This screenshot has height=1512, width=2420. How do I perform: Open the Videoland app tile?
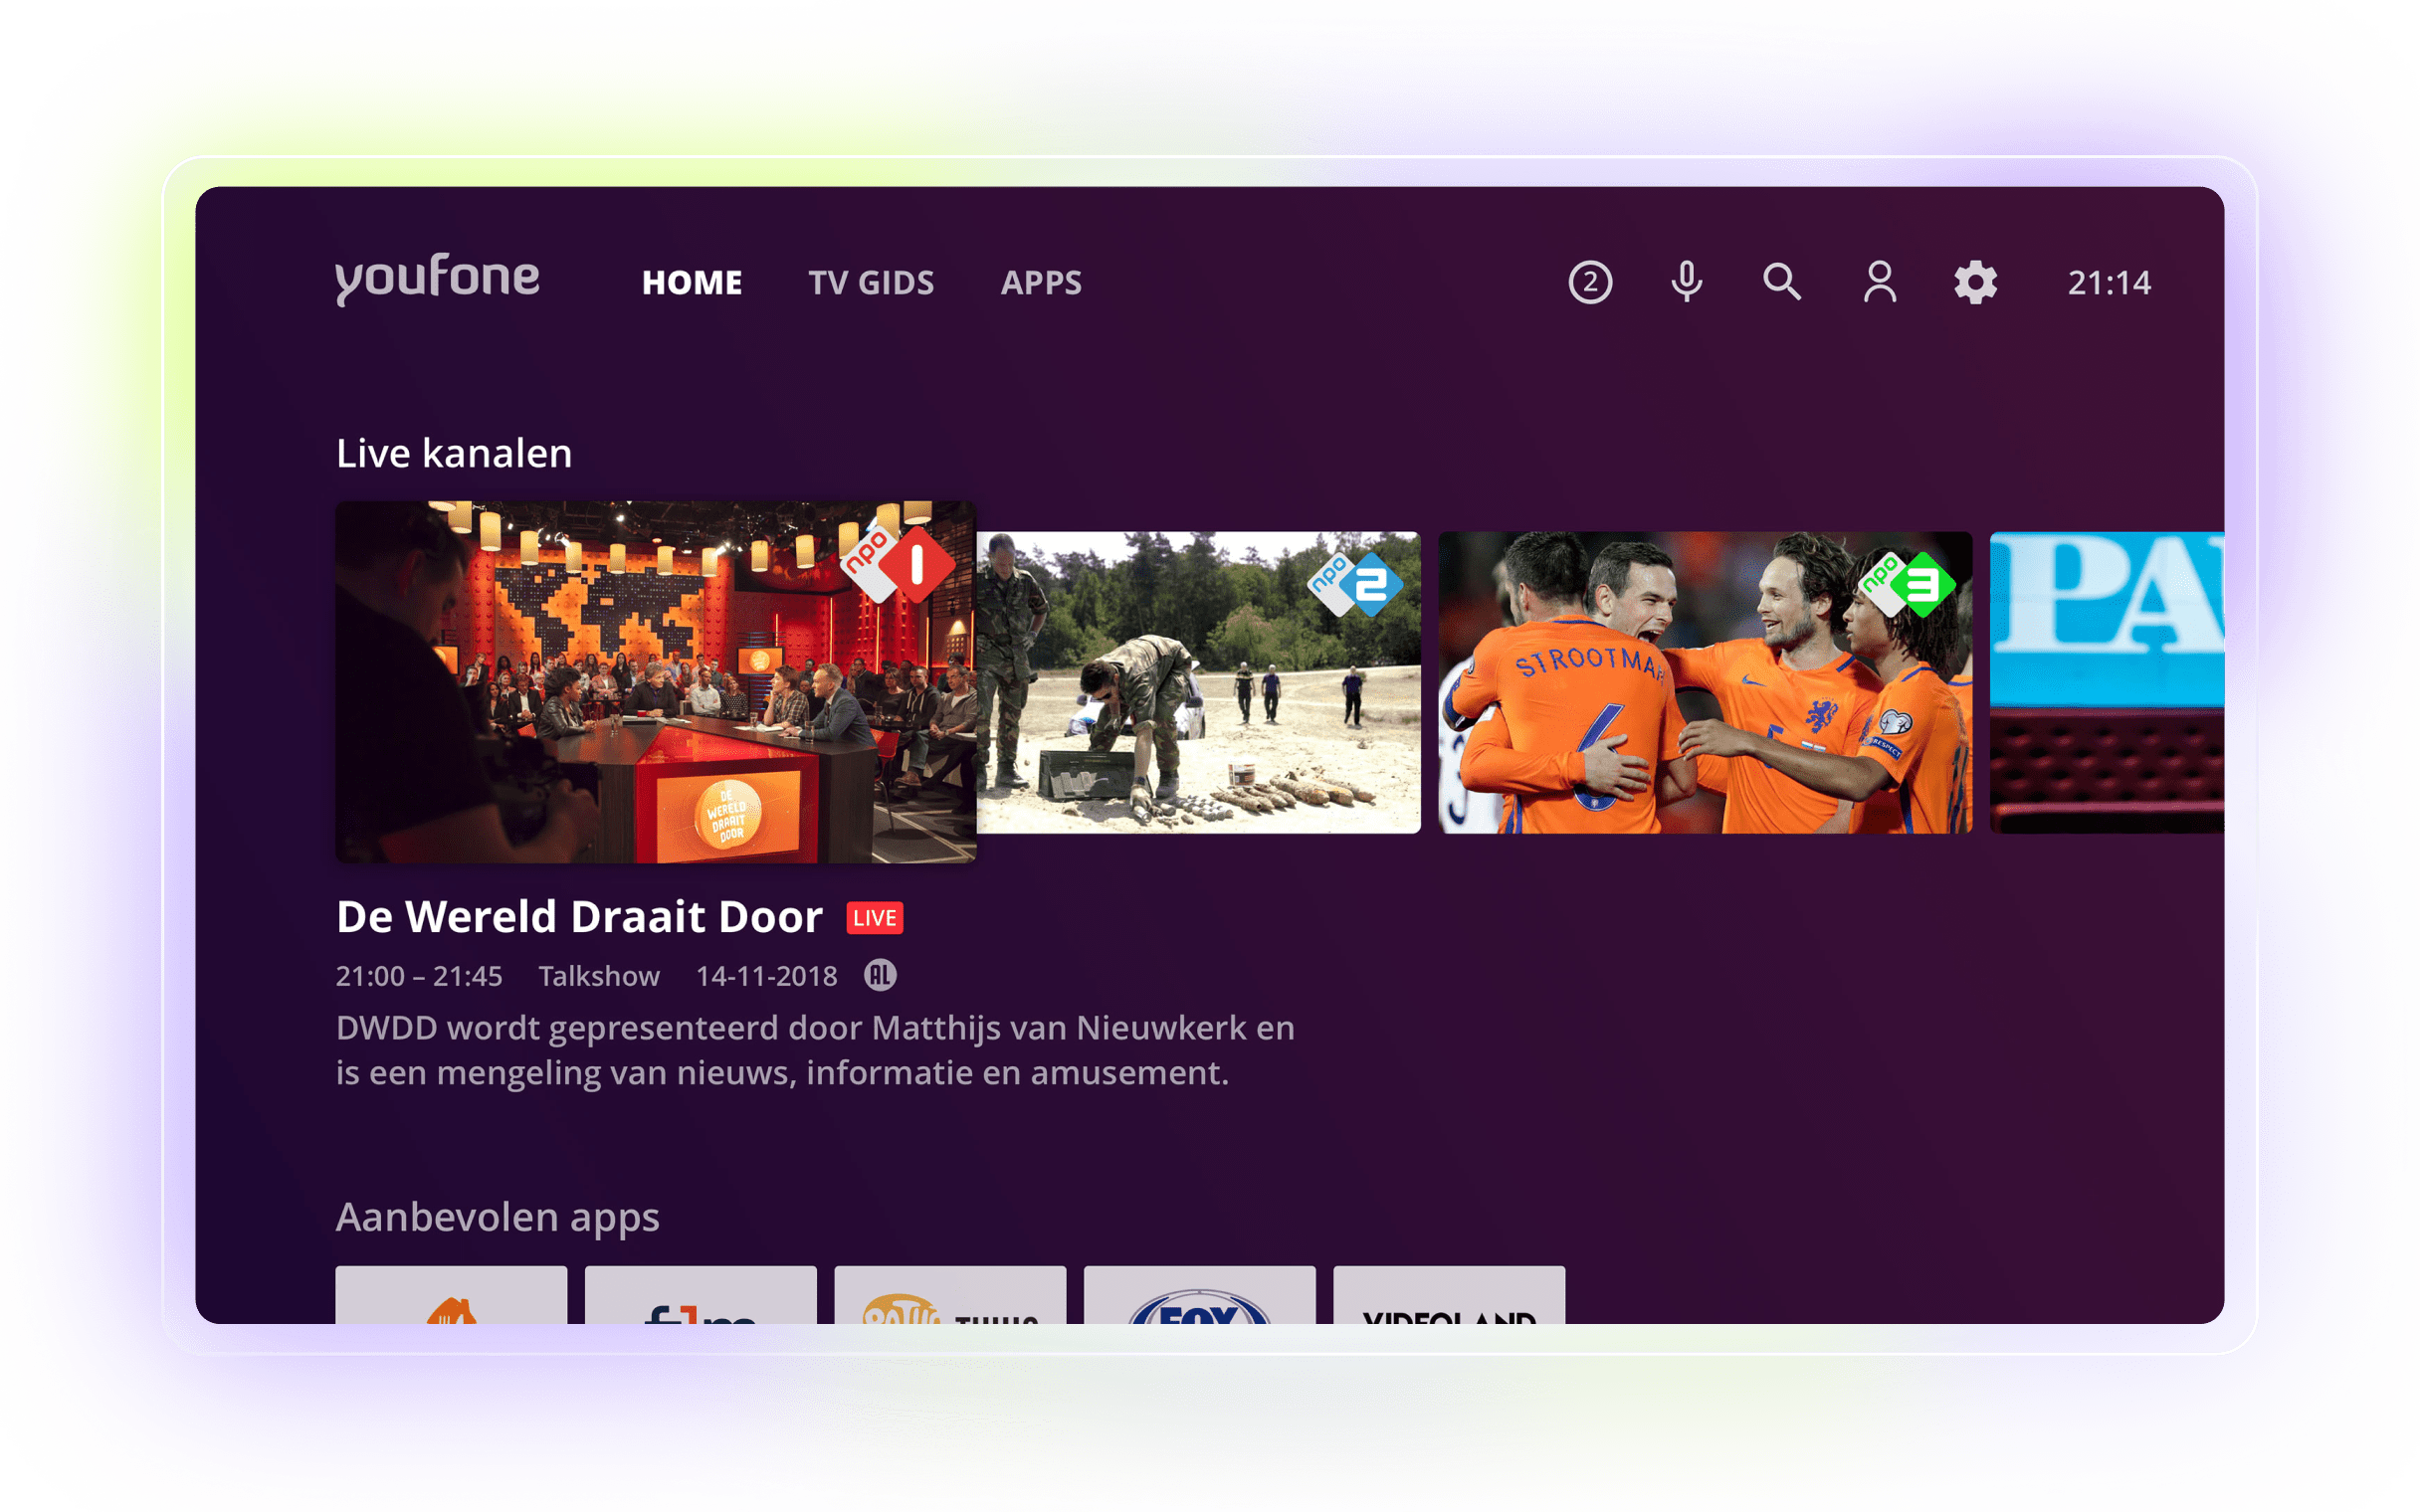(x=1449, y=1295)
